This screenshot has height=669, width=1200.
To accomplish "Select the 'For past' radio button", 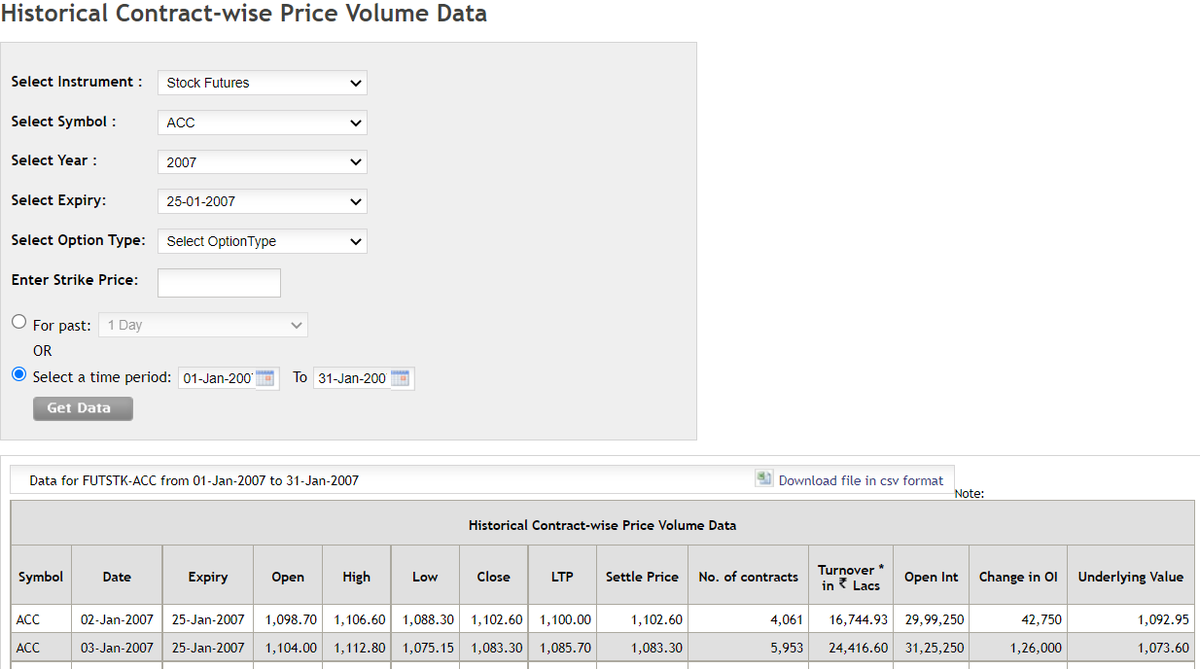I will click(19, 324).
